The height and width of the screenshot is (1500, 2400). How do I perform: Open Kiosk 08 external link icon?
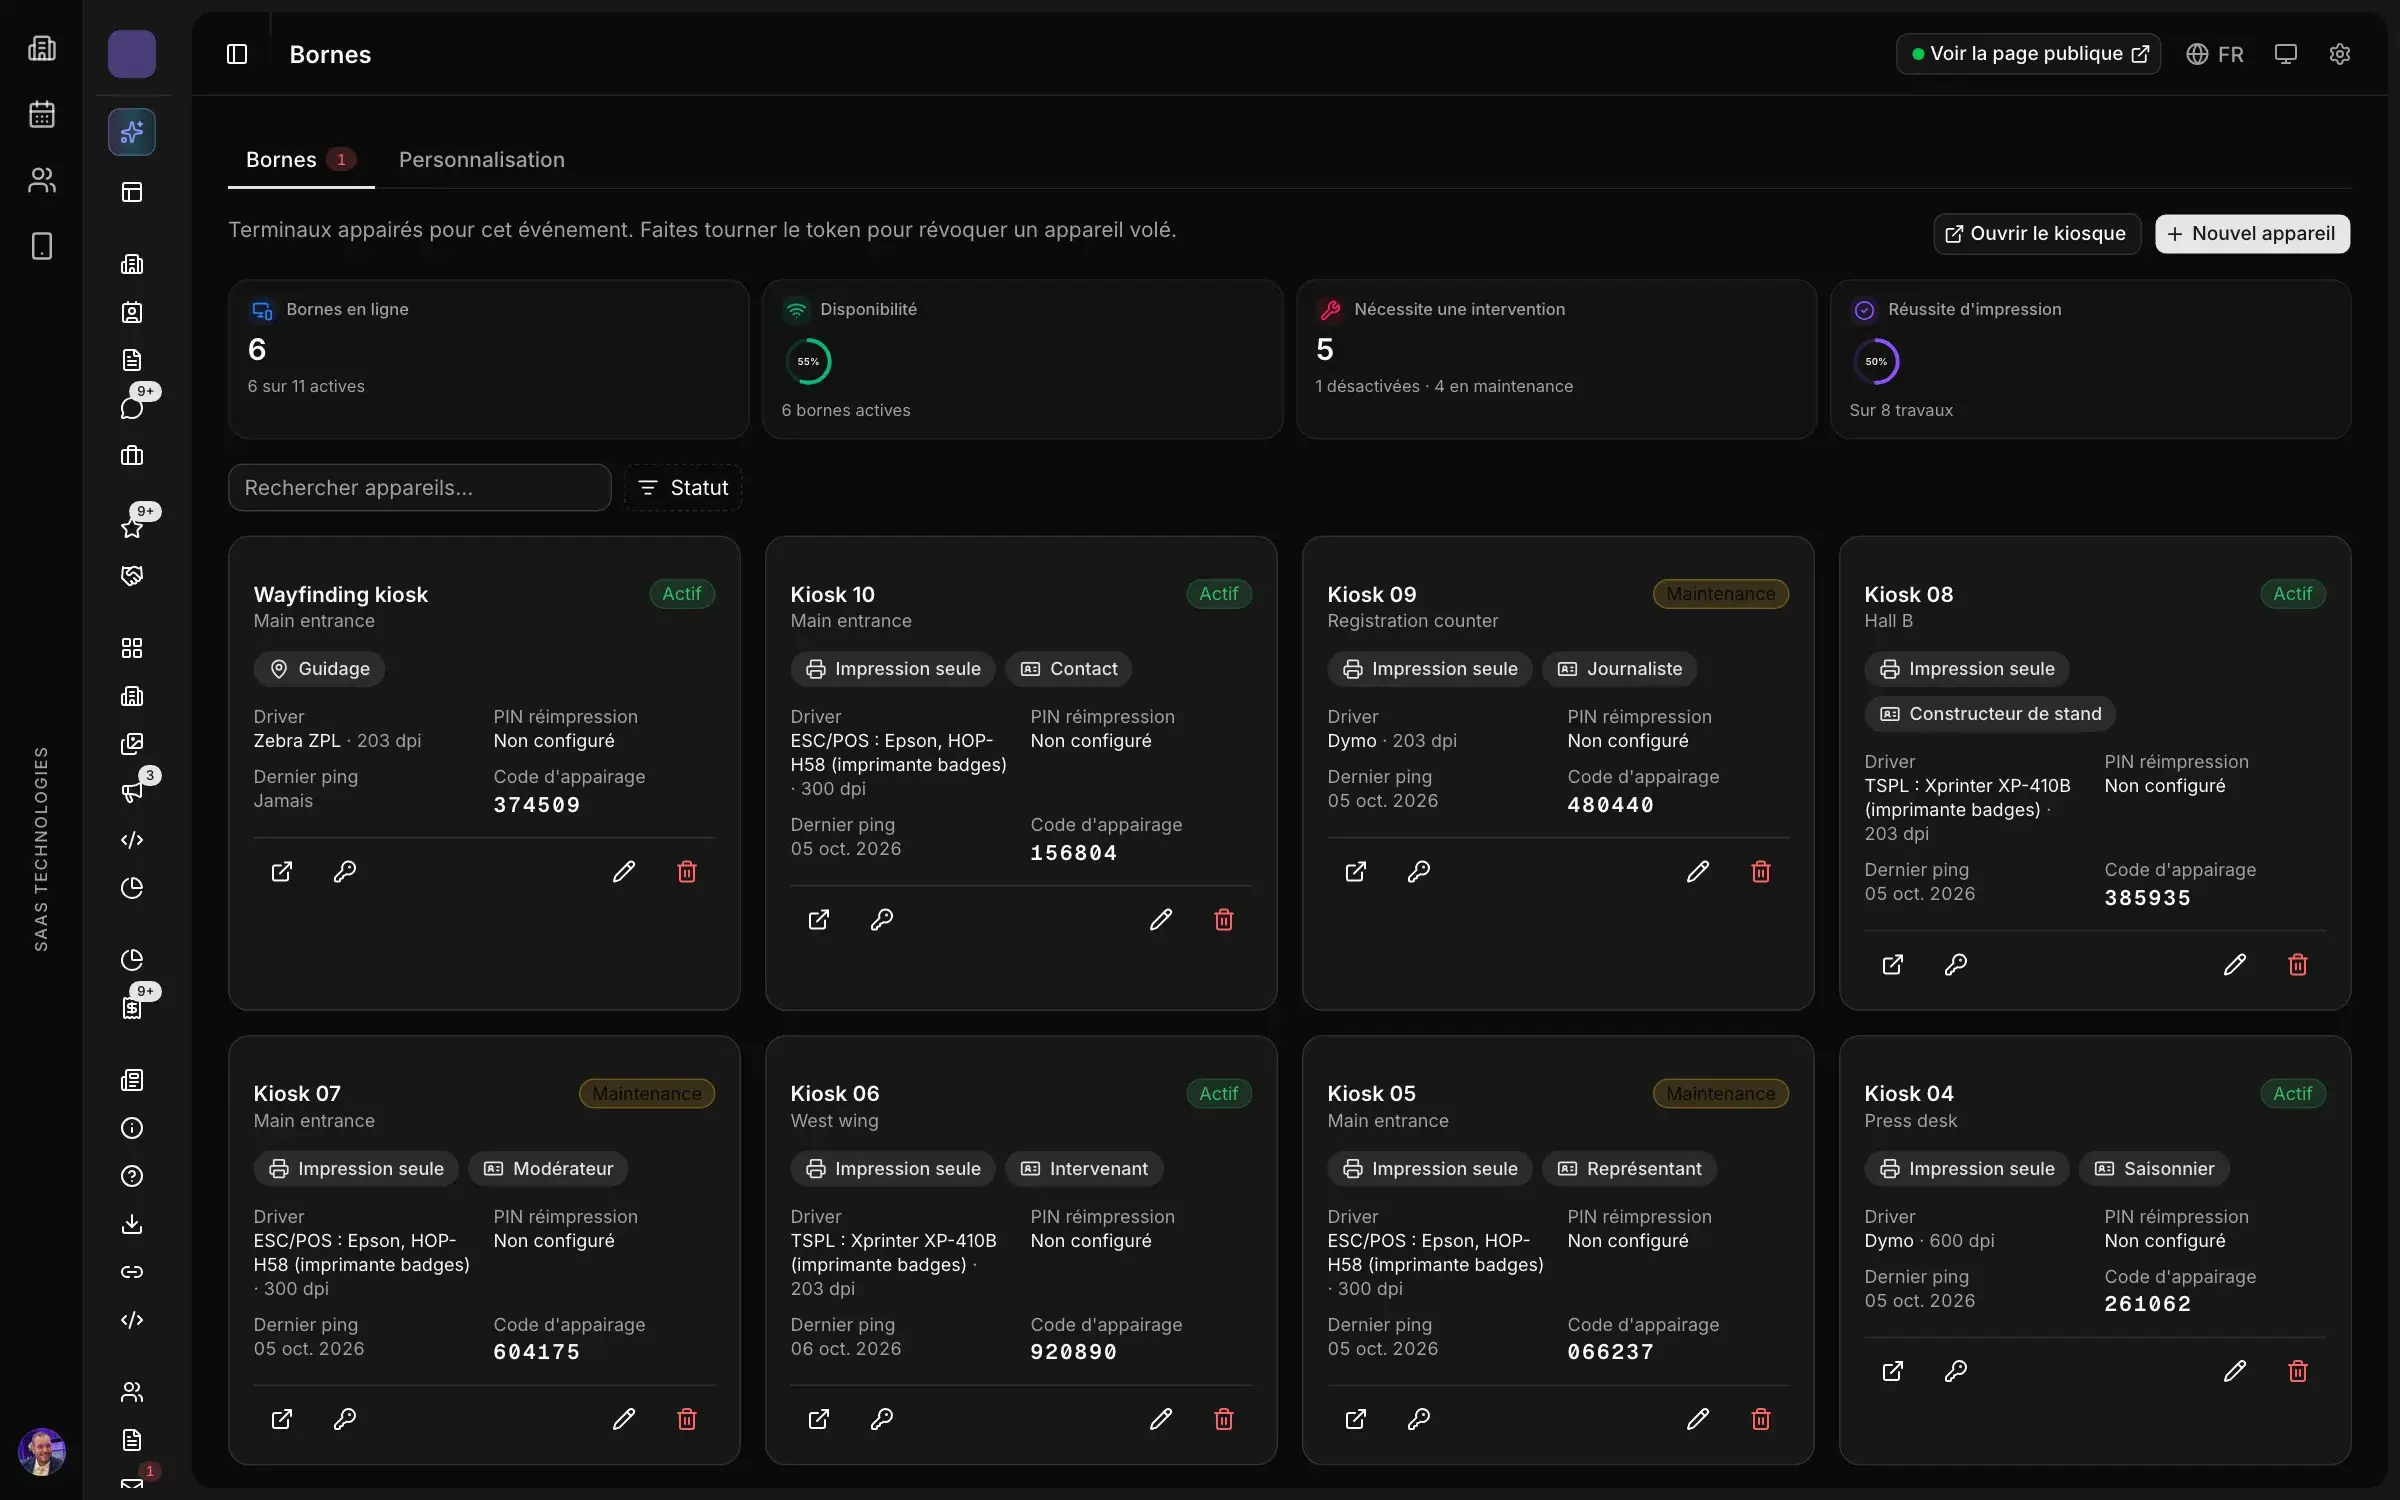point(1892,964)
